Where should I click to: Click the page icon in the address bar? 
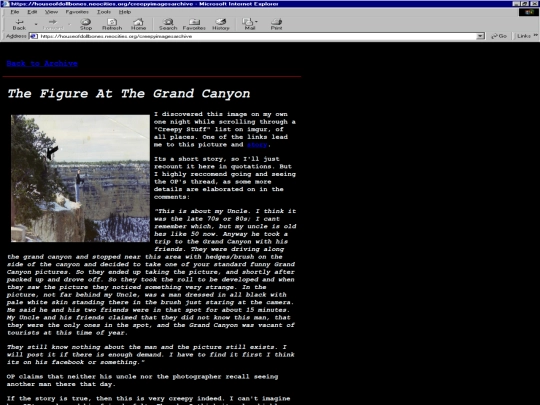(x=34, y=36)
